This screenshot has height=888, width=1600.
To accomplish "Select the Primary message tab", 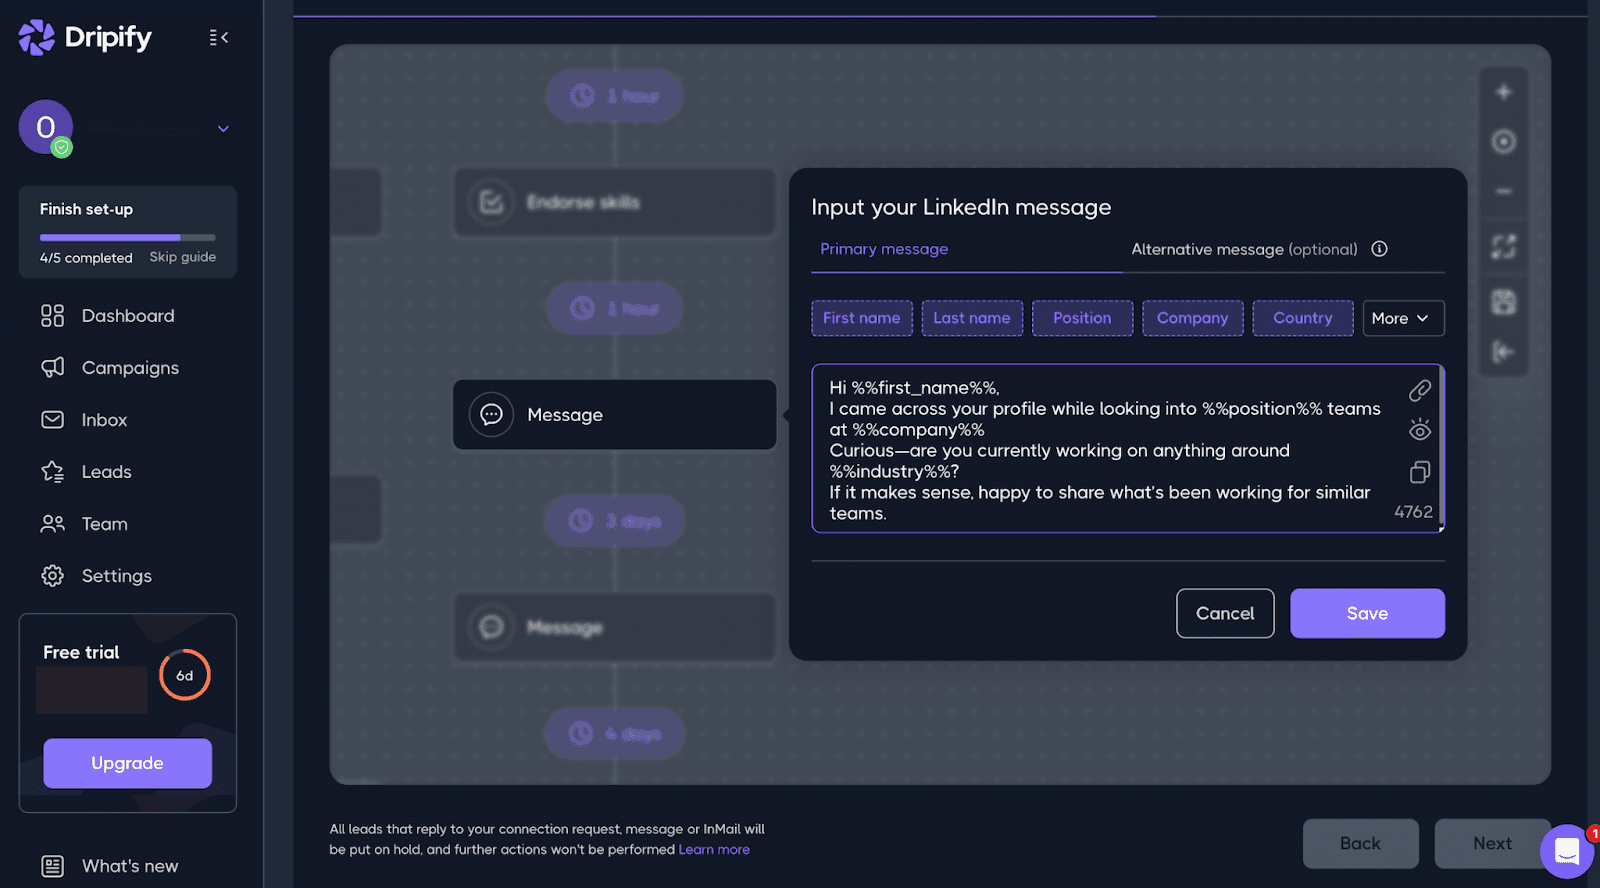I will (884, 249).
